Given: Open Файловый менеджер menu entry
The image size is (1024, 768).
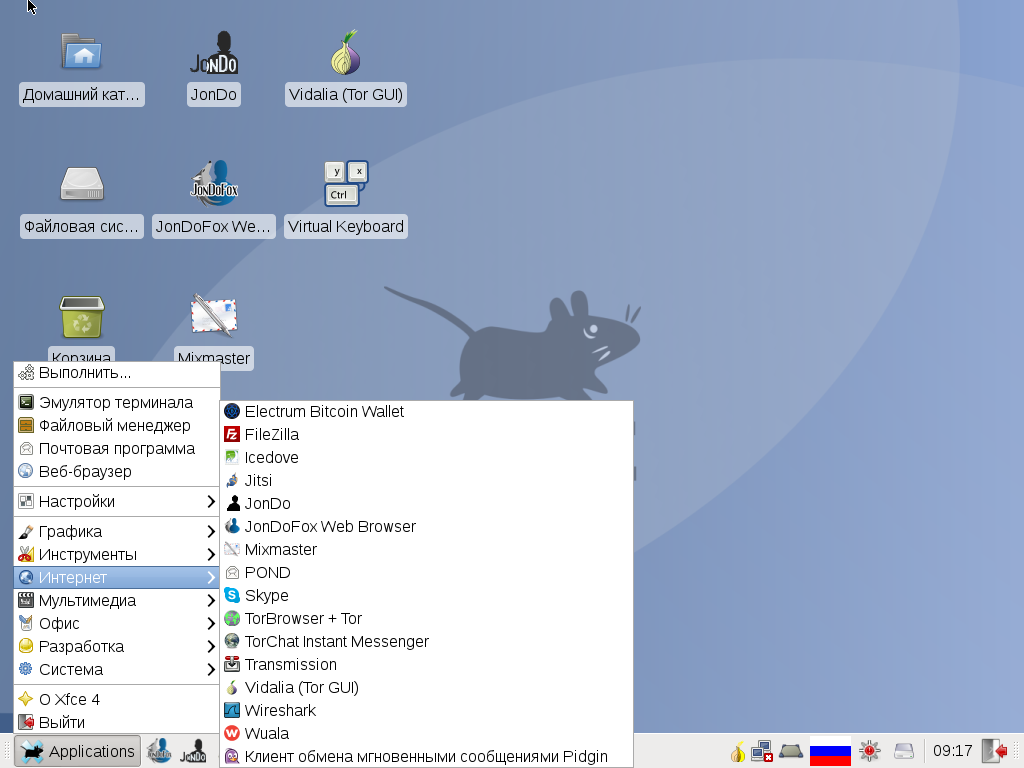Looking at the screenshot, I should pyautogui.click(x=117, y=426).
